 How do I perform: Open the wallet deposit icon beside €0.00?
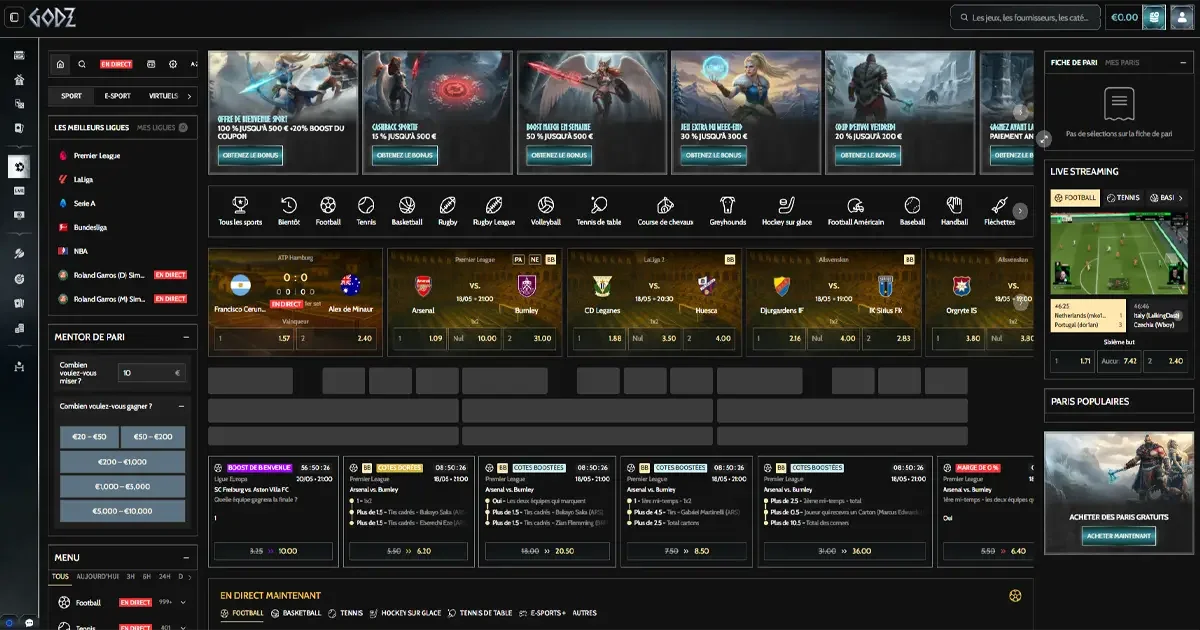[1154, 17]
